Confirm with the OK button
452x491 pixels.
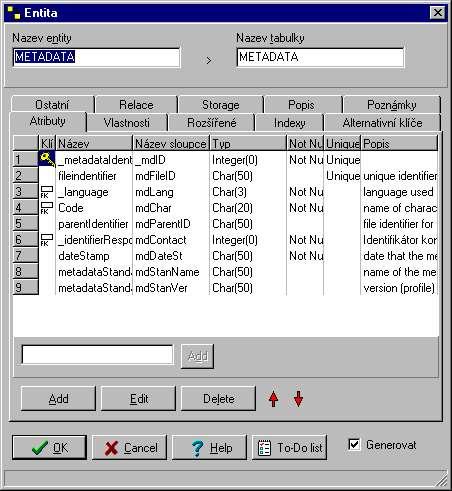click(49, 448)
